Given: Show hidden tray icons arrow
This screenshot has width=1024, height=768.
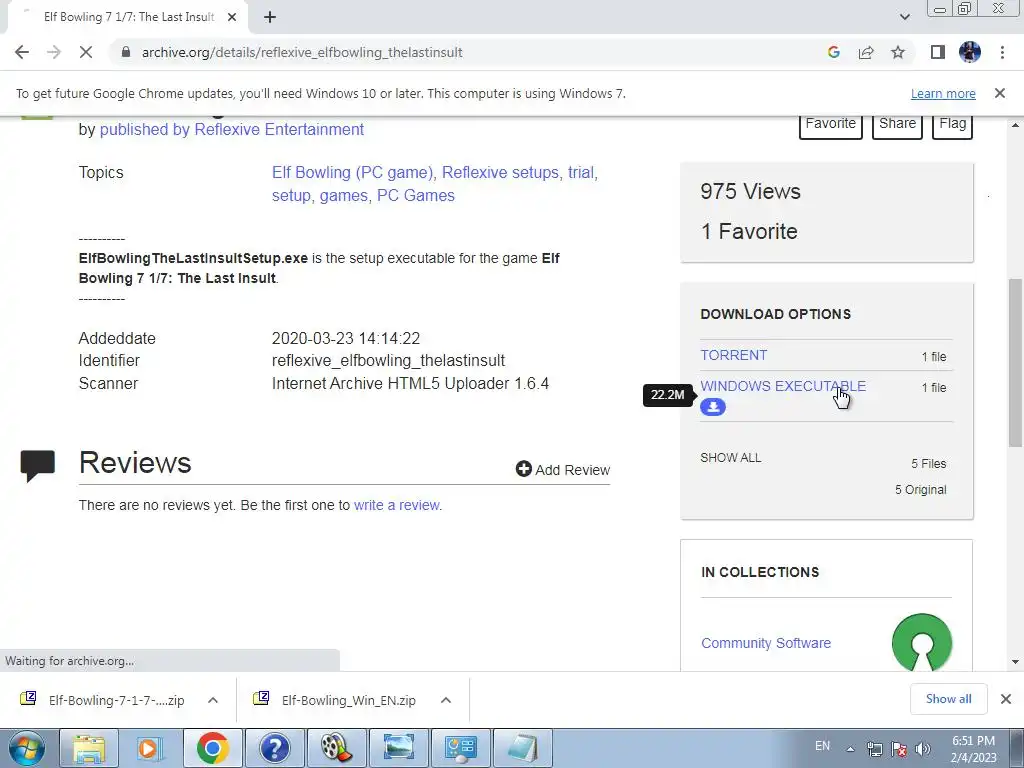Looking at the screenshot, I should [x=850, y=749].
